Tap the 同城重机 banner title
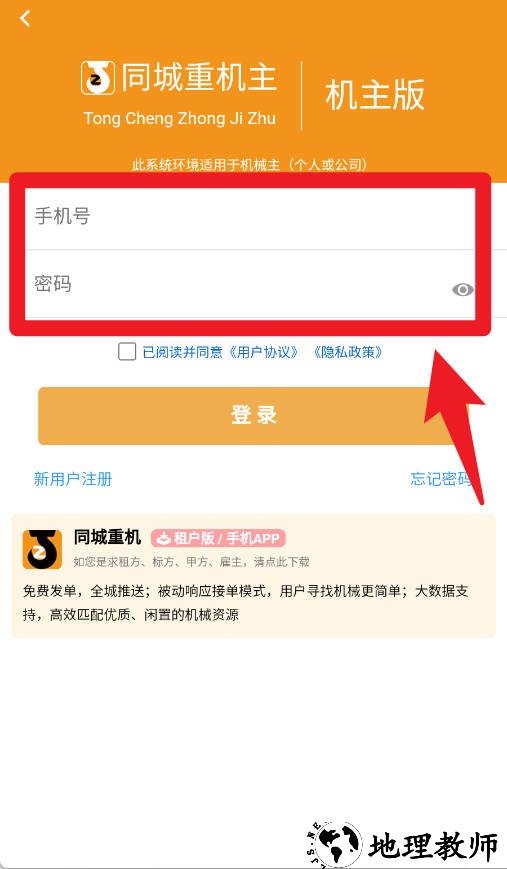Viewport: 507px width, 869px height. tap(107, 537)
